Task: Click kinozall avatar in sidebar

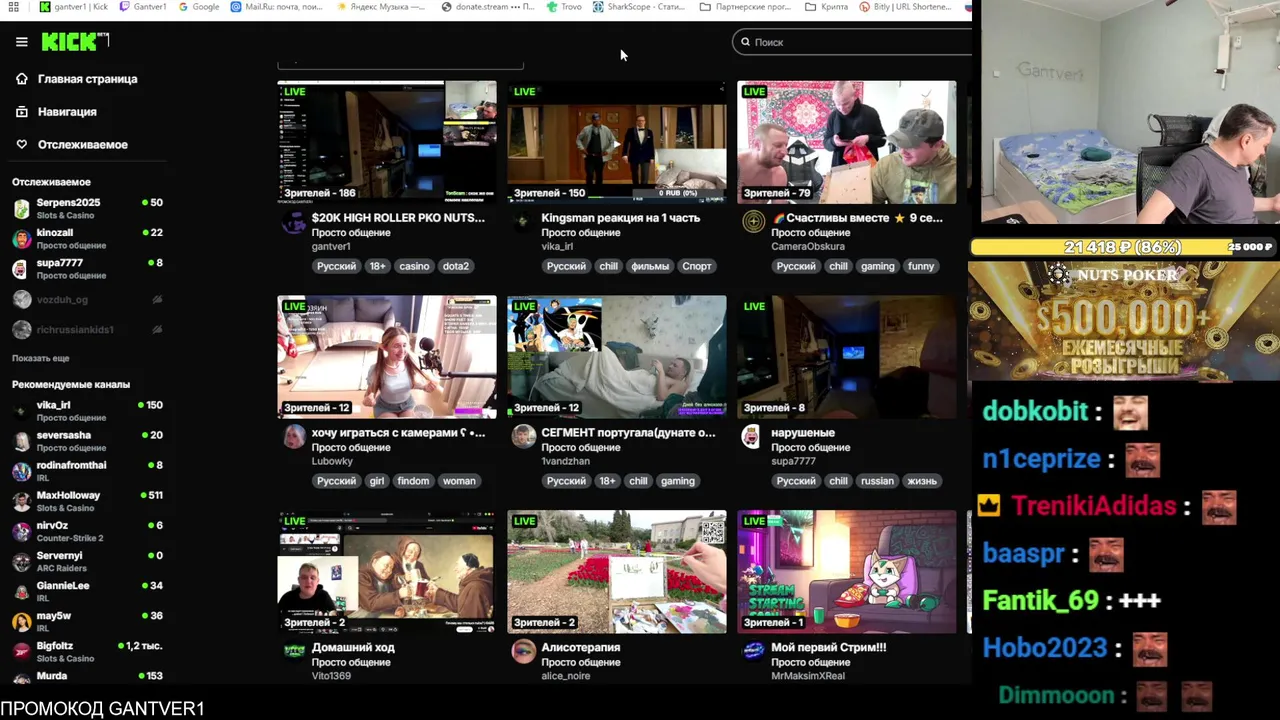Action: [x=21, y=239]
